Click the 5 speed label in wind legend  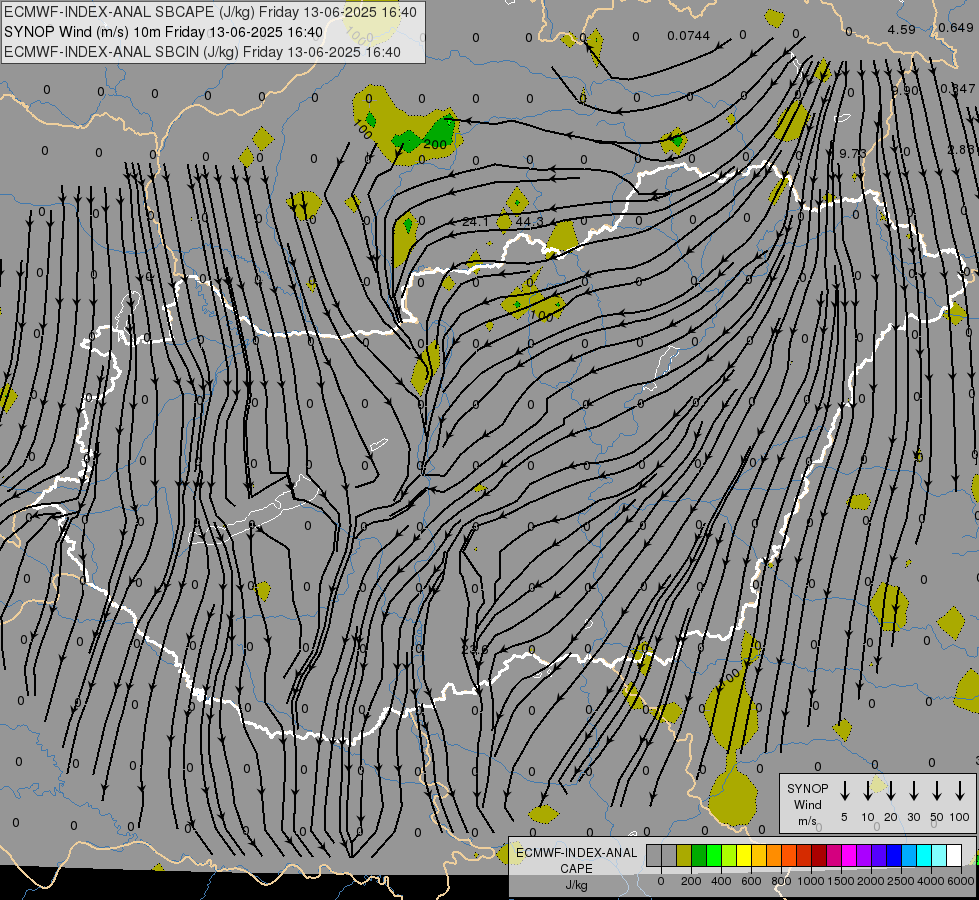coord(844,817)
